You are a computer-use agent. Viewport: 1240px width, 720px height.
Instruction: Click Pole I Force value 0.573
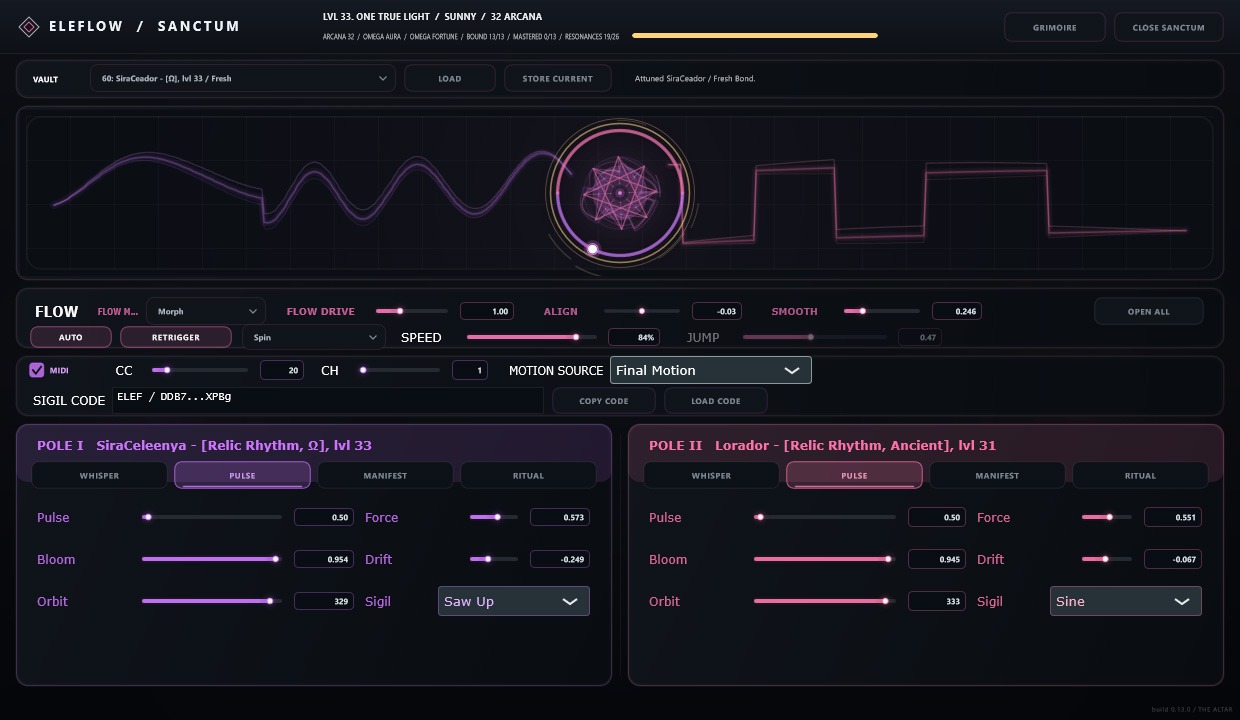pos(560,517)
